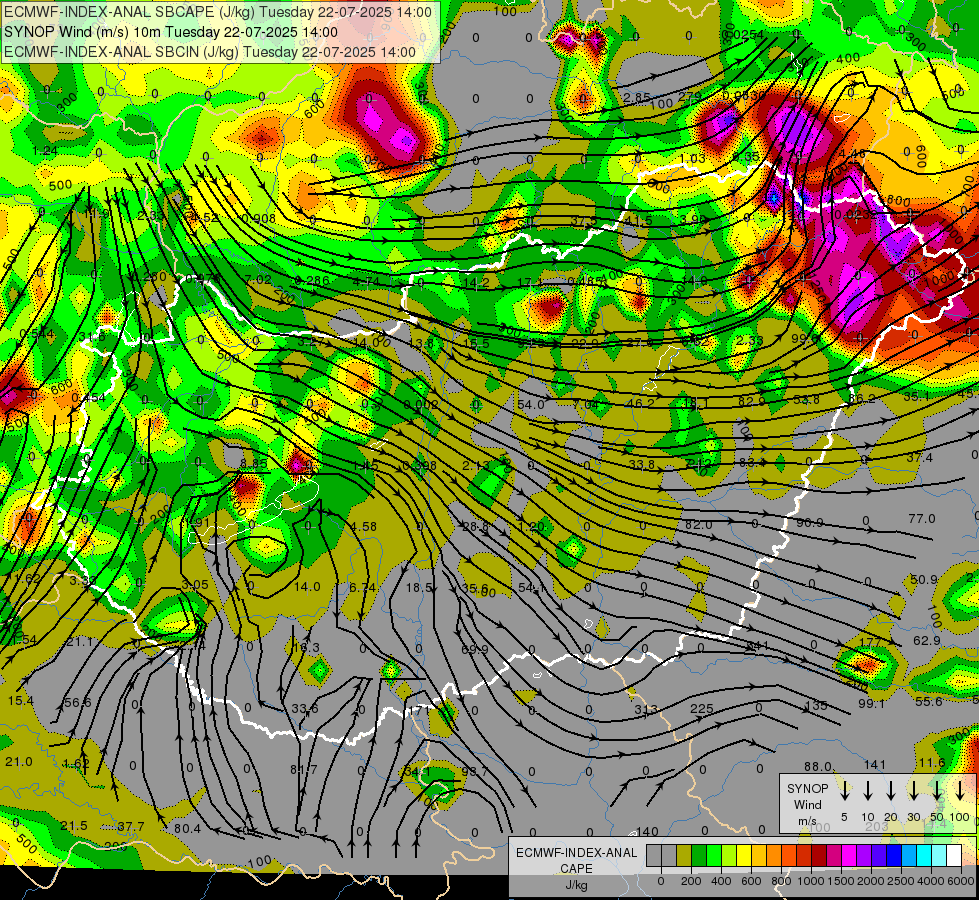This screenshot has width=979, height=900.
Task: Click the map value 56.6
Action: pyautogui.click(x=77, y=703)
